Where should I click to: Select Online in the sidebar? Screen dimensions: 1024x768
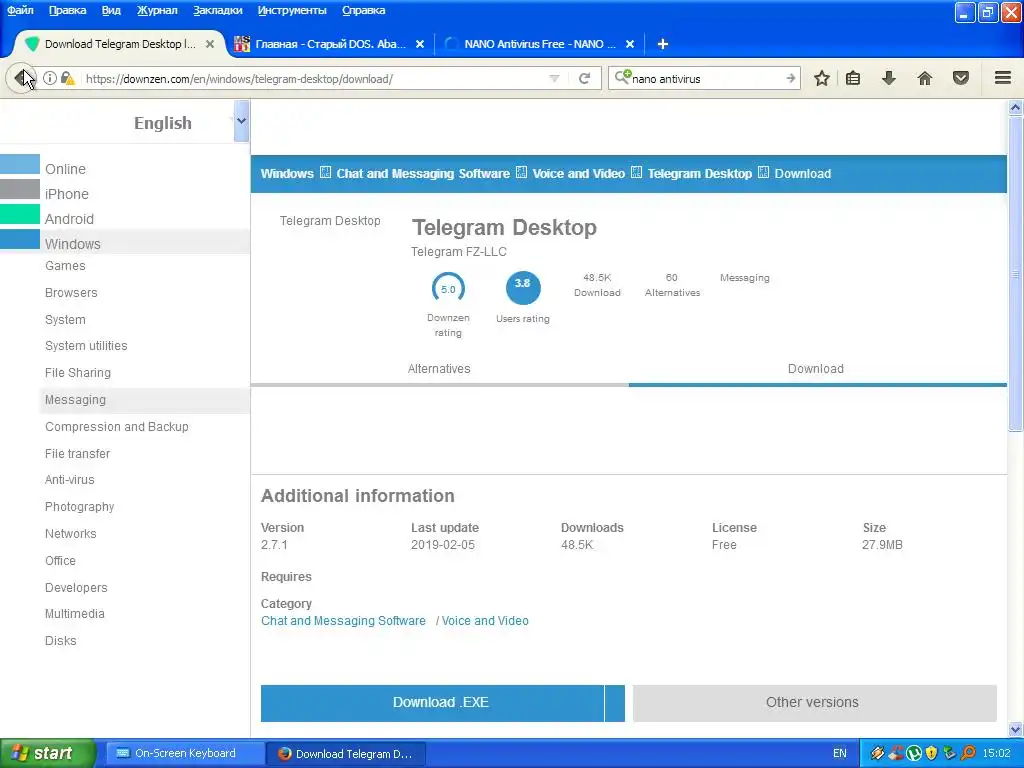click(65, 169)
